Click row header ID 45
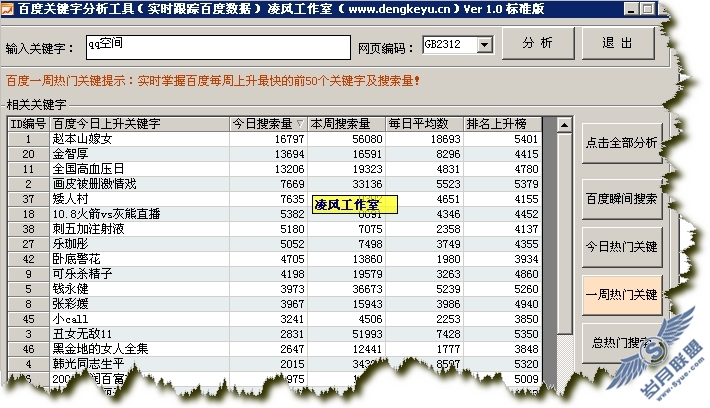The width and height of the screenshot is (710, 408). point(29,318)
